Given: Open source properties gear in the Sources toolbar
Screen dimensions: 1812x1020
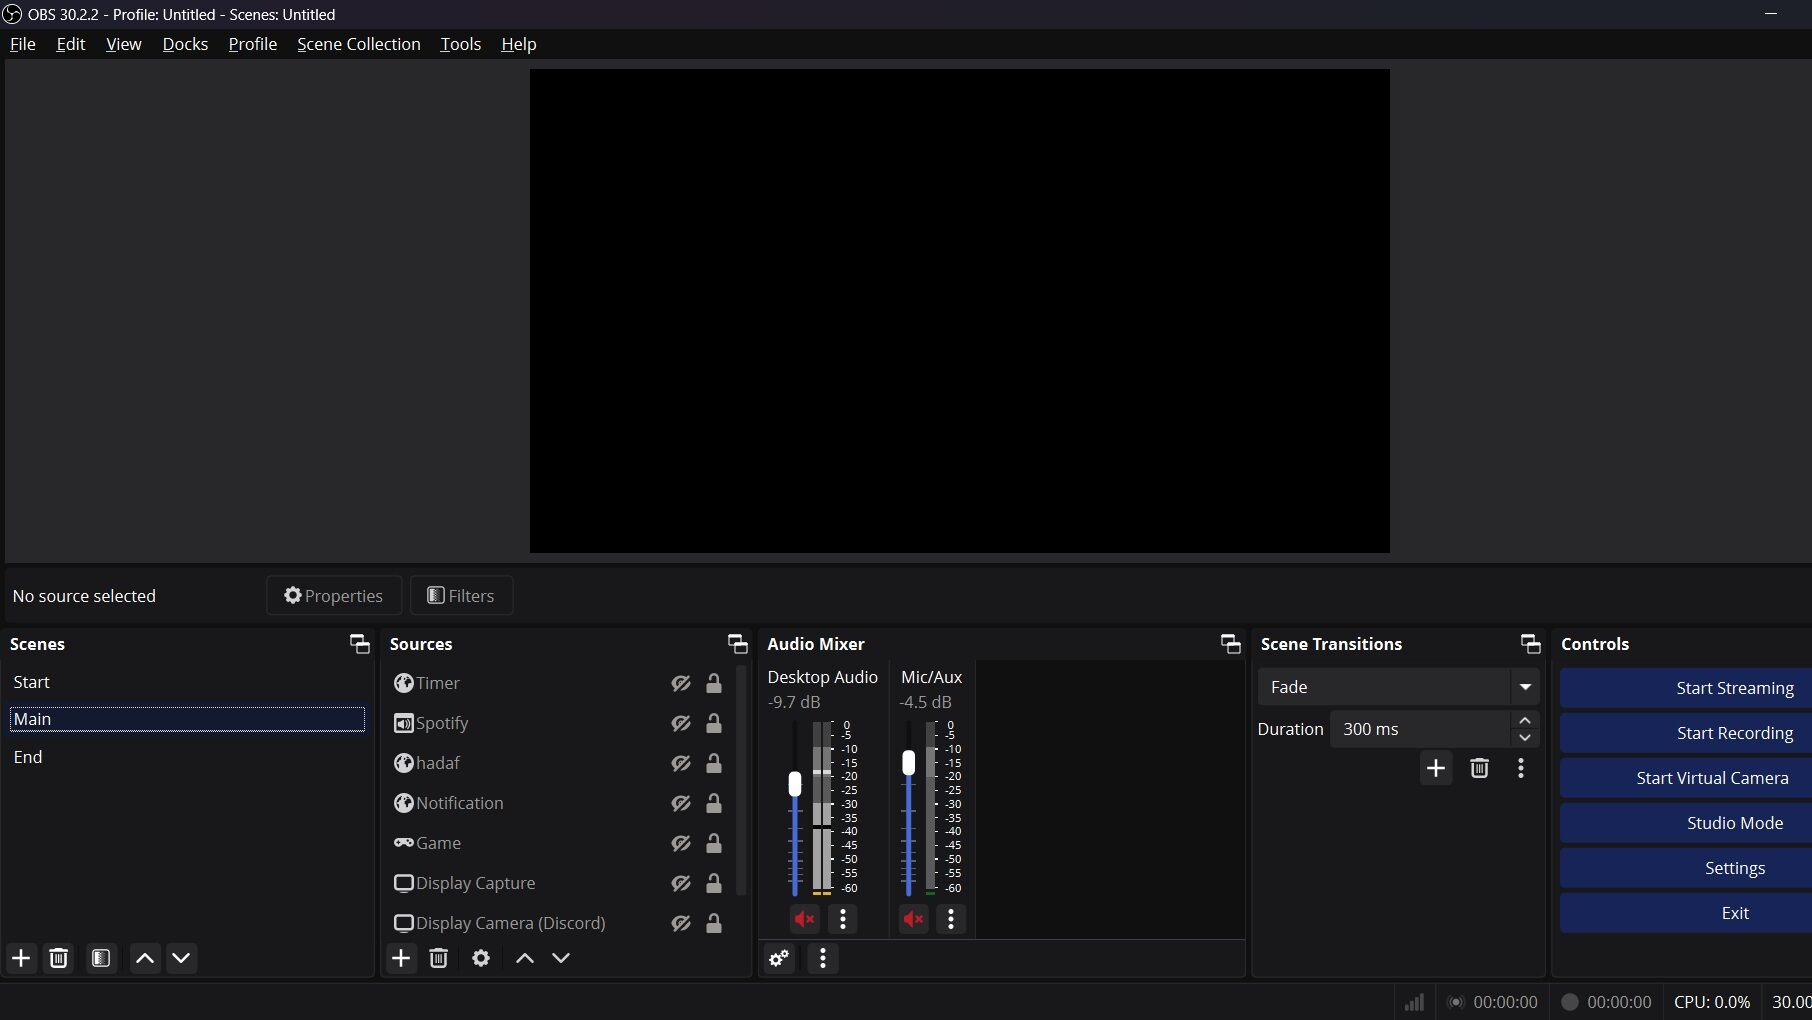Looking at the screenshot, I should coord(481,958).
